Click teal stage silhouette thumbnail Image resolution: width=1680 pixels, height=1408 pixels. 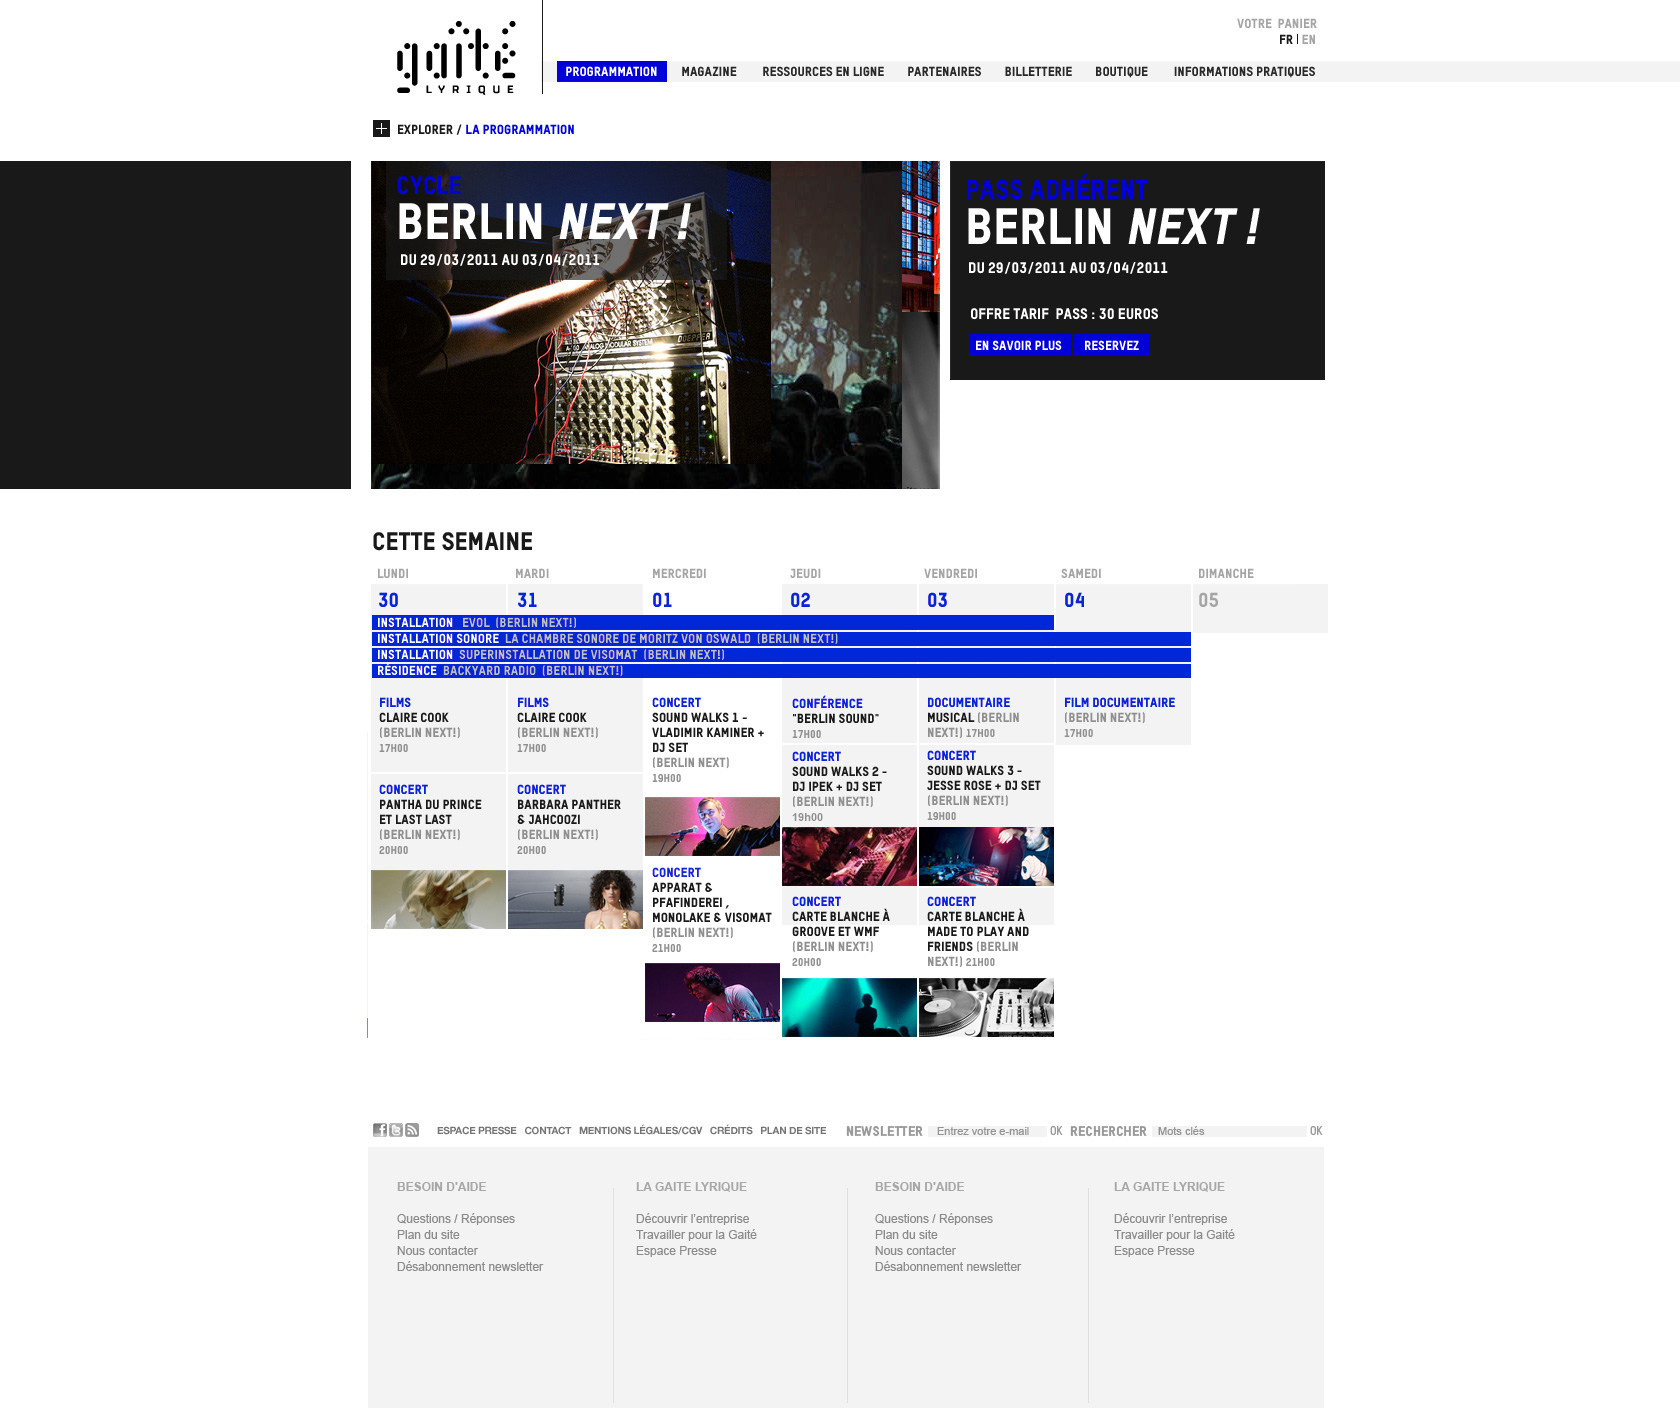[x=849, y=1007]
